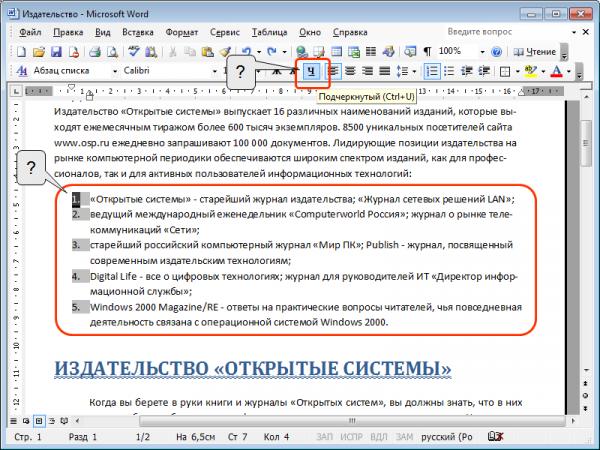Image resolution: width=600 pixels, height=450 pixels.
Task: Activate the Format Painter brush
Action: (225, 52)
